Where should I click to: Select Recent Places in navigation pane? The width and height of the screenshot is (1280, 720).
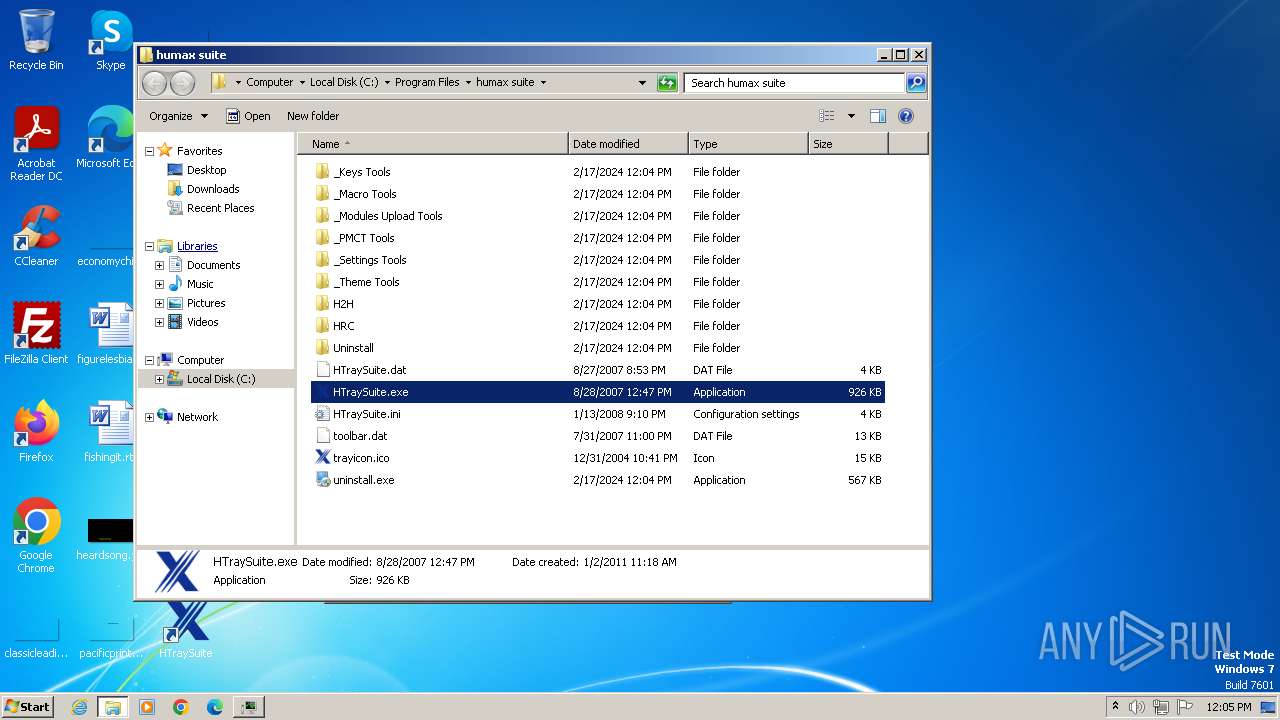tap(210, 208)
